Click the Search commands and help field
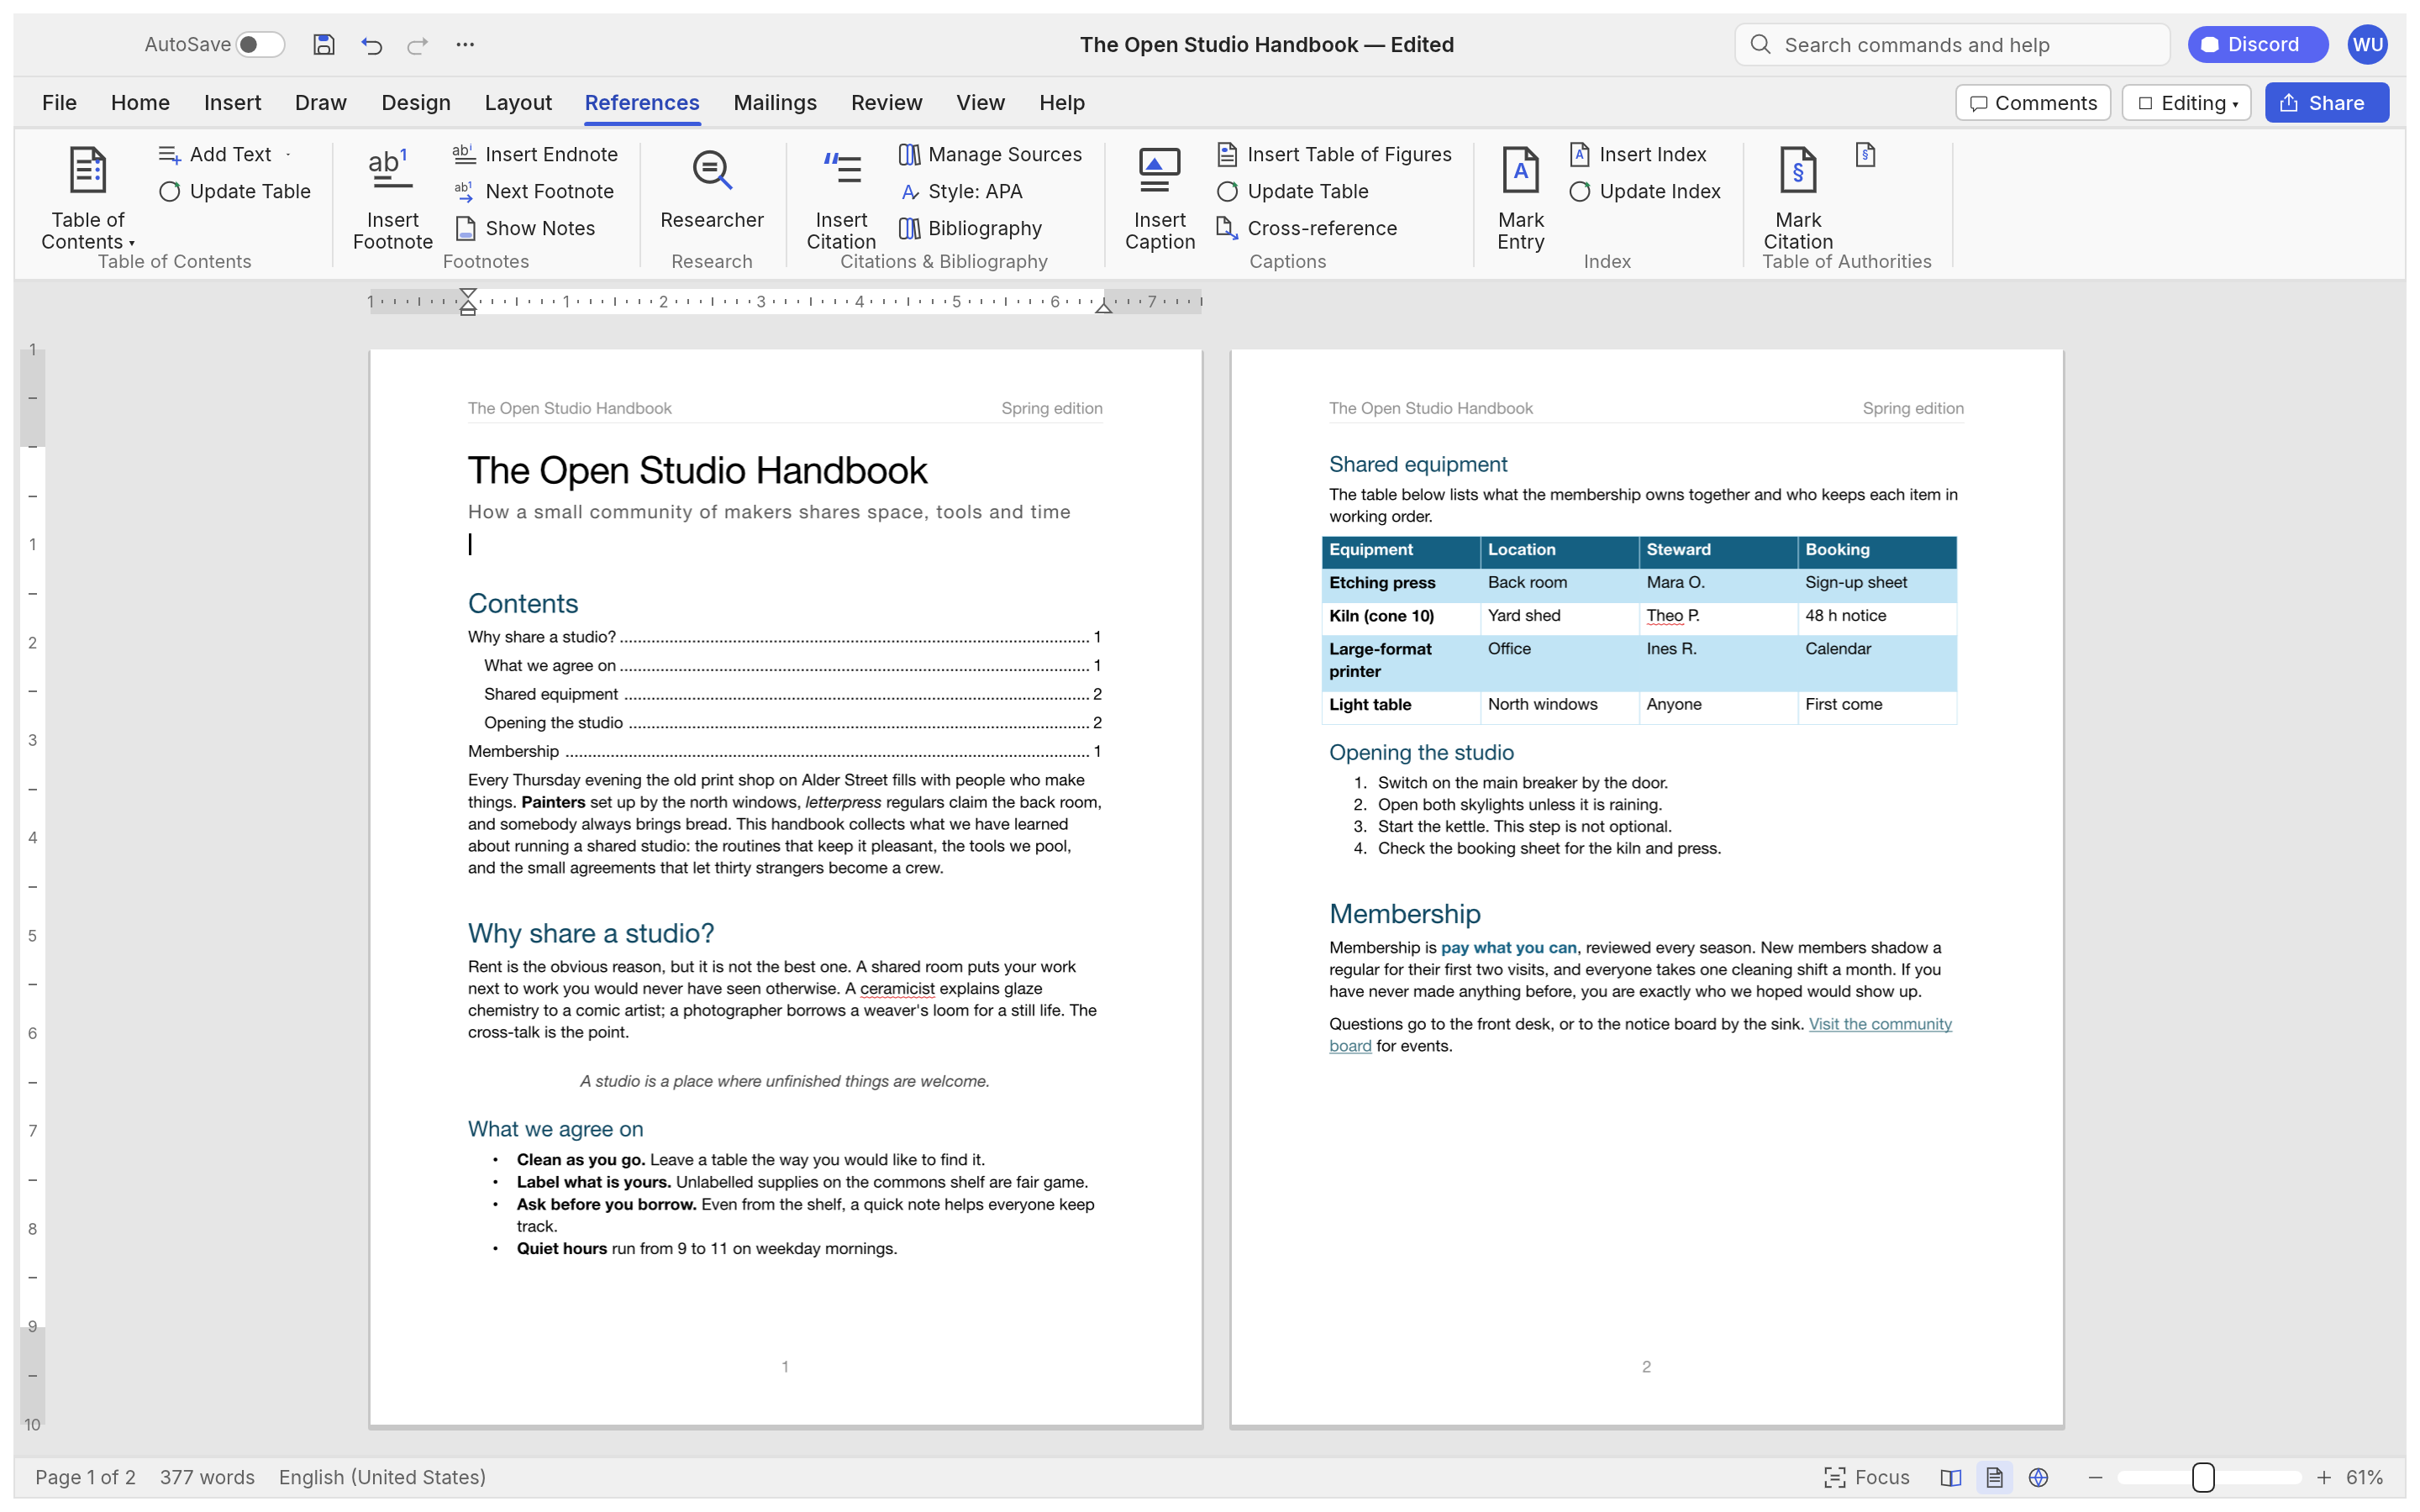2420x1512 pixels. [x=1951, y=44]
